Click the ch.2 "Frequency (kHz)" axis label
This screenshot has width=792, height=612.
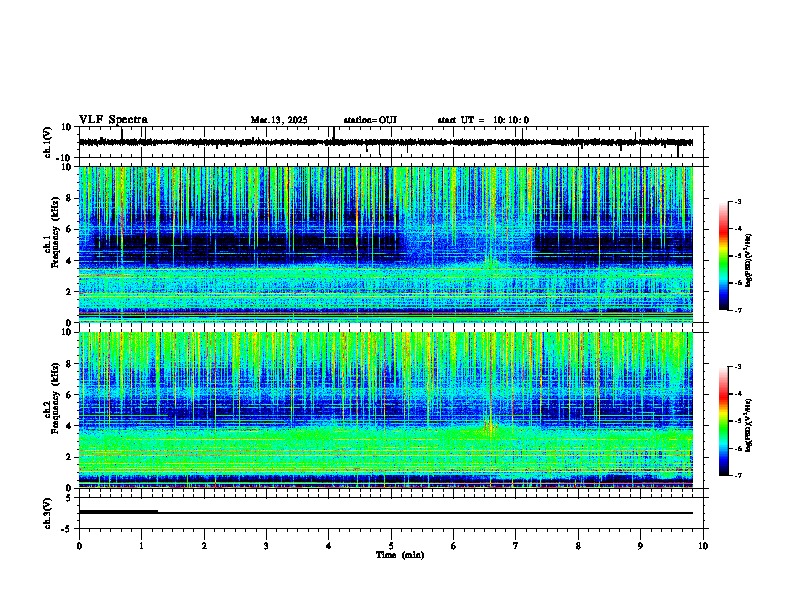(x=55, y=398)
